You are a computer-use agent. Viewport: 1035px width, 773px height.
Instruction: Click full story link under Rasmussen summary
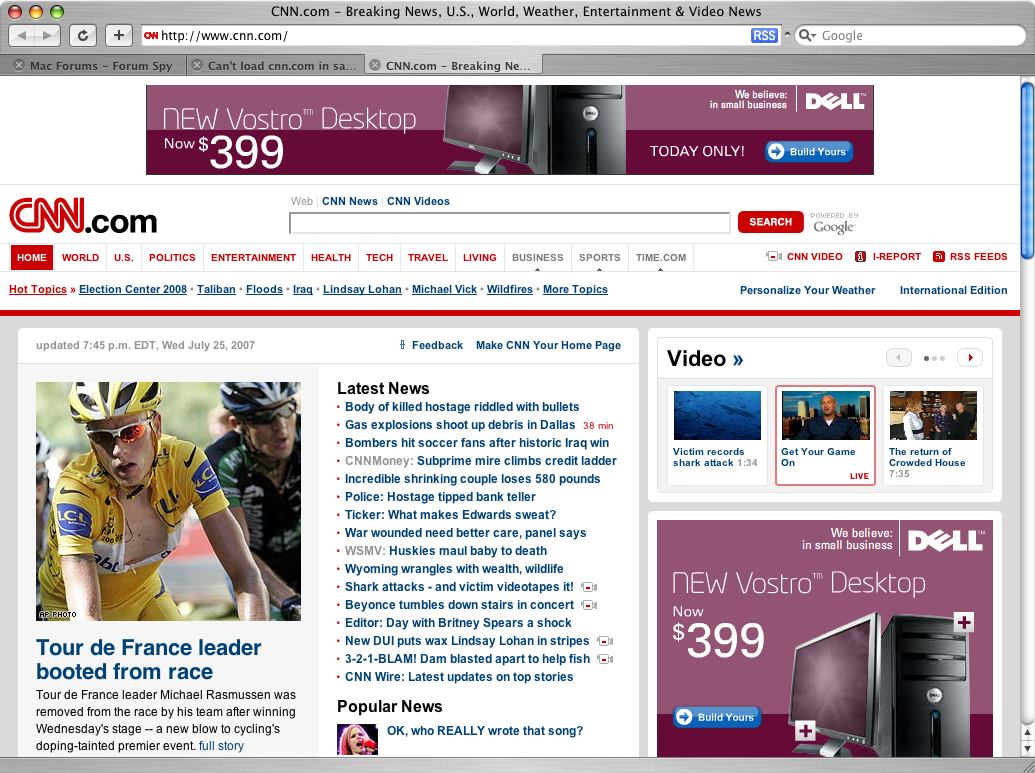pos(221,746)
